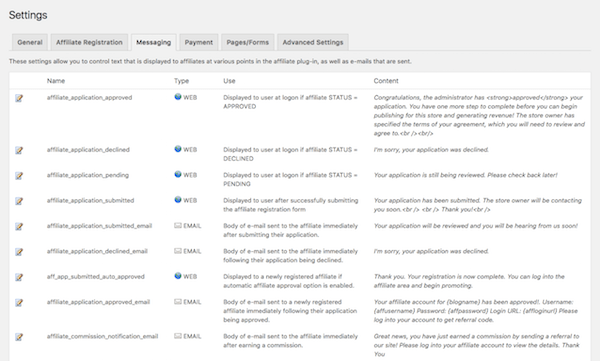Click 'Displayed to user at logon if affiliate STATUS = APPROVED'

click(x=290, y=102)
